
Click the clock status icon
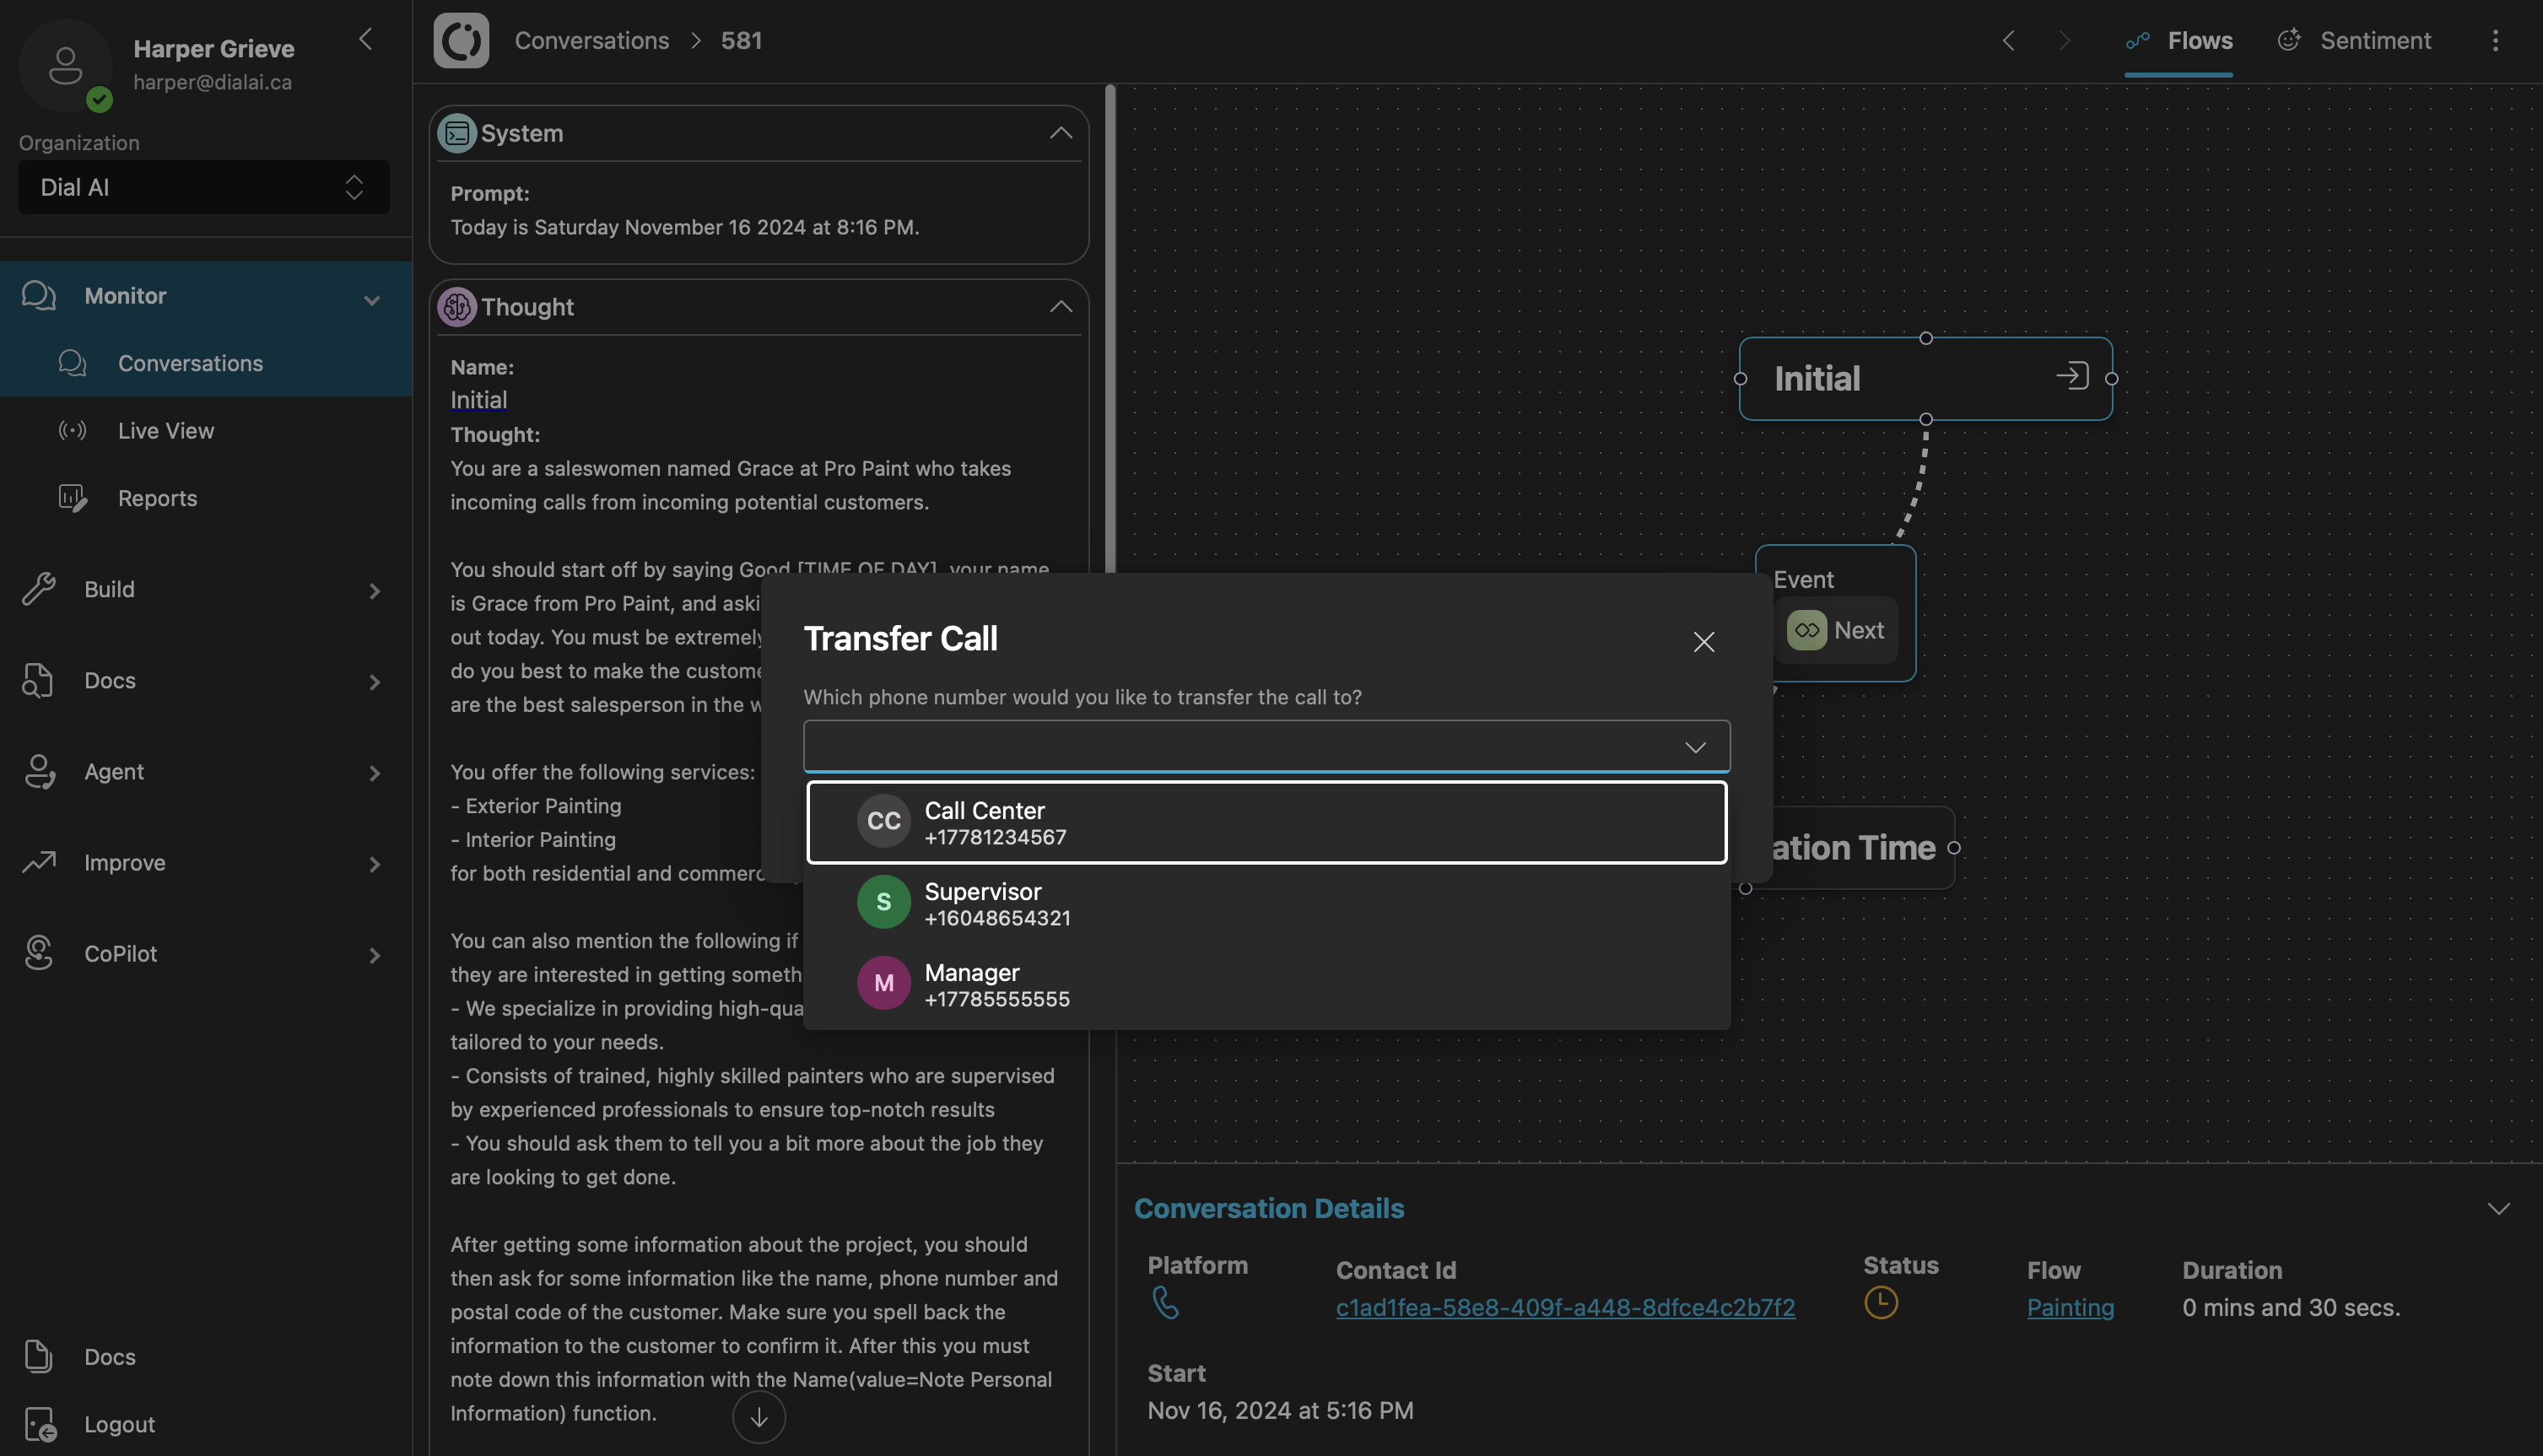click(x=1880, y=1303)
